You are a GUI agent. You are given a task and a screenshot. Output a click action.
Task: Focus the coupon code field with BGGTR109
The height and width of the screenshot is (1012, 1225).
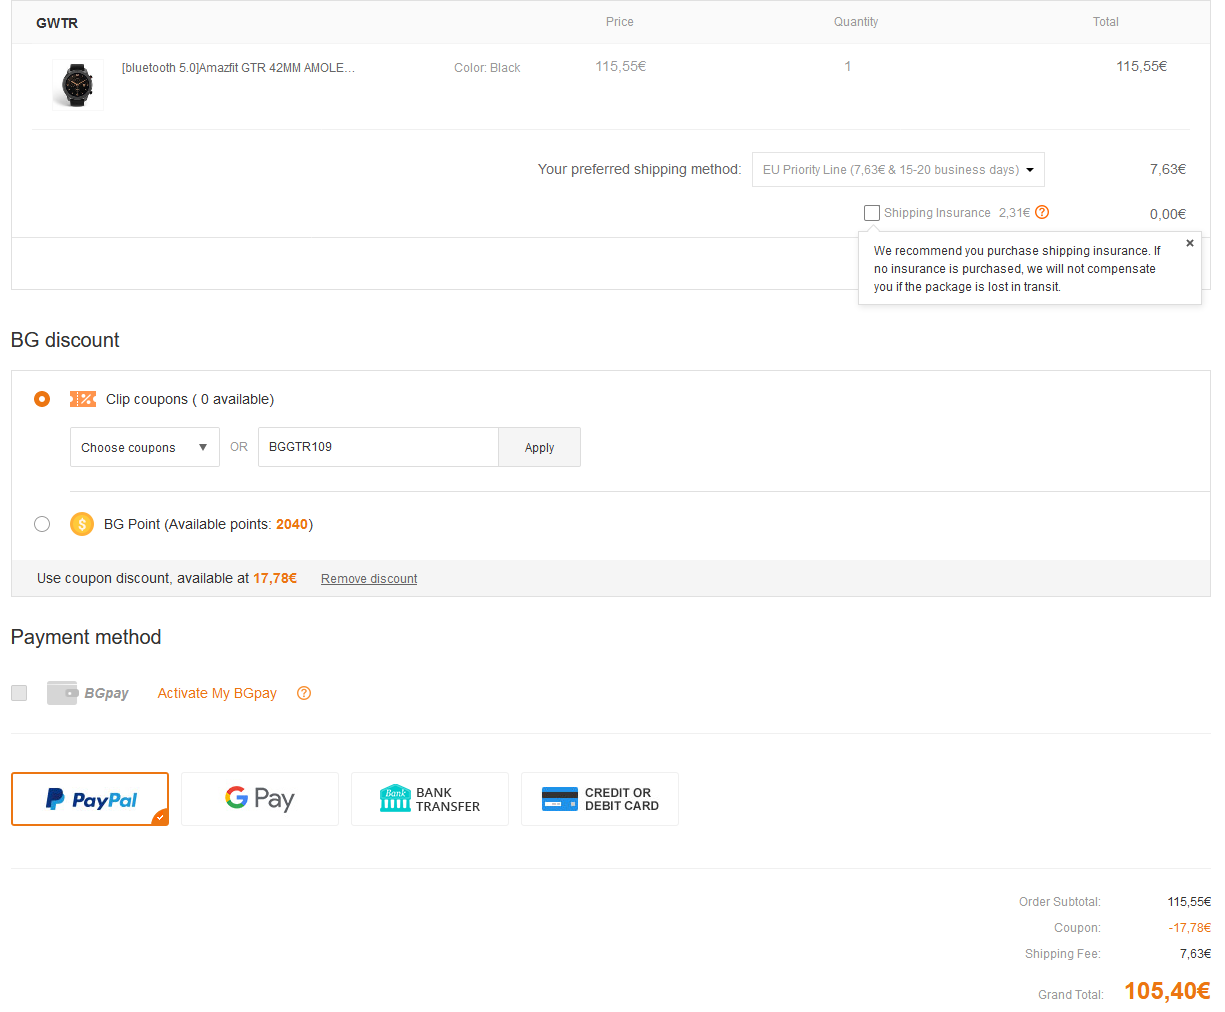[378, 447]
